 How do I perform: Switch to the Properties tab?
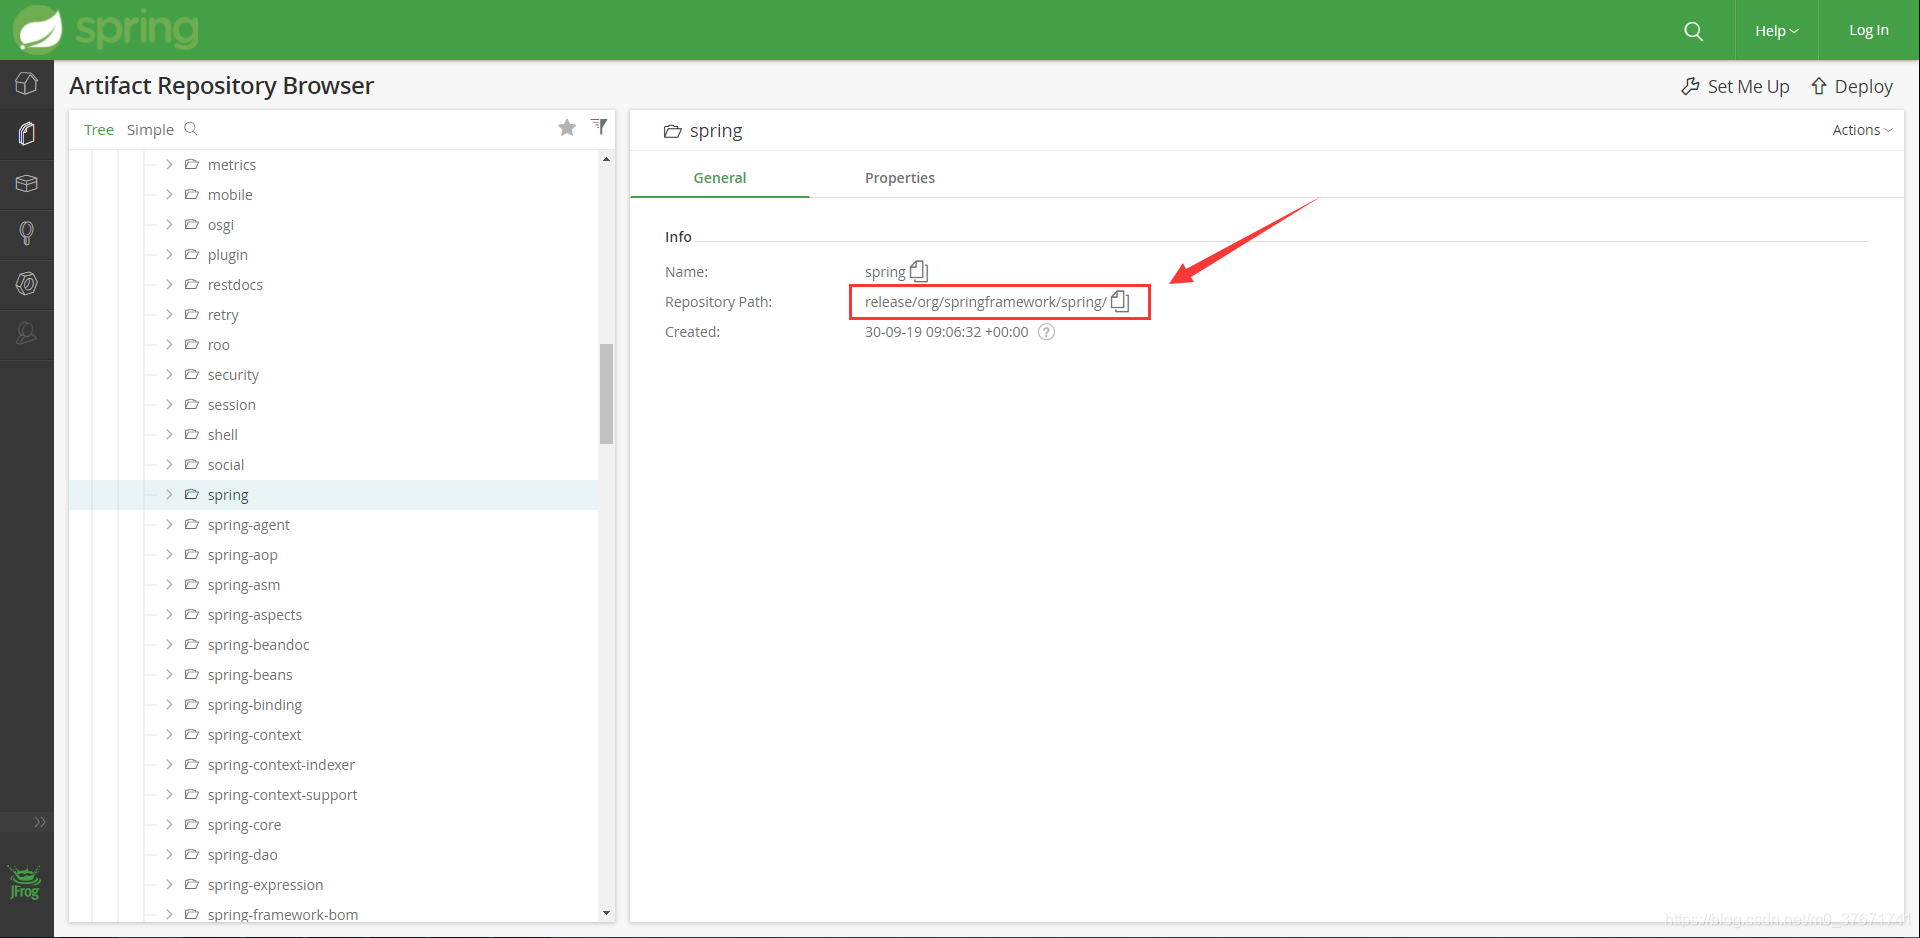pyautogui.click(x=900, y=178)
